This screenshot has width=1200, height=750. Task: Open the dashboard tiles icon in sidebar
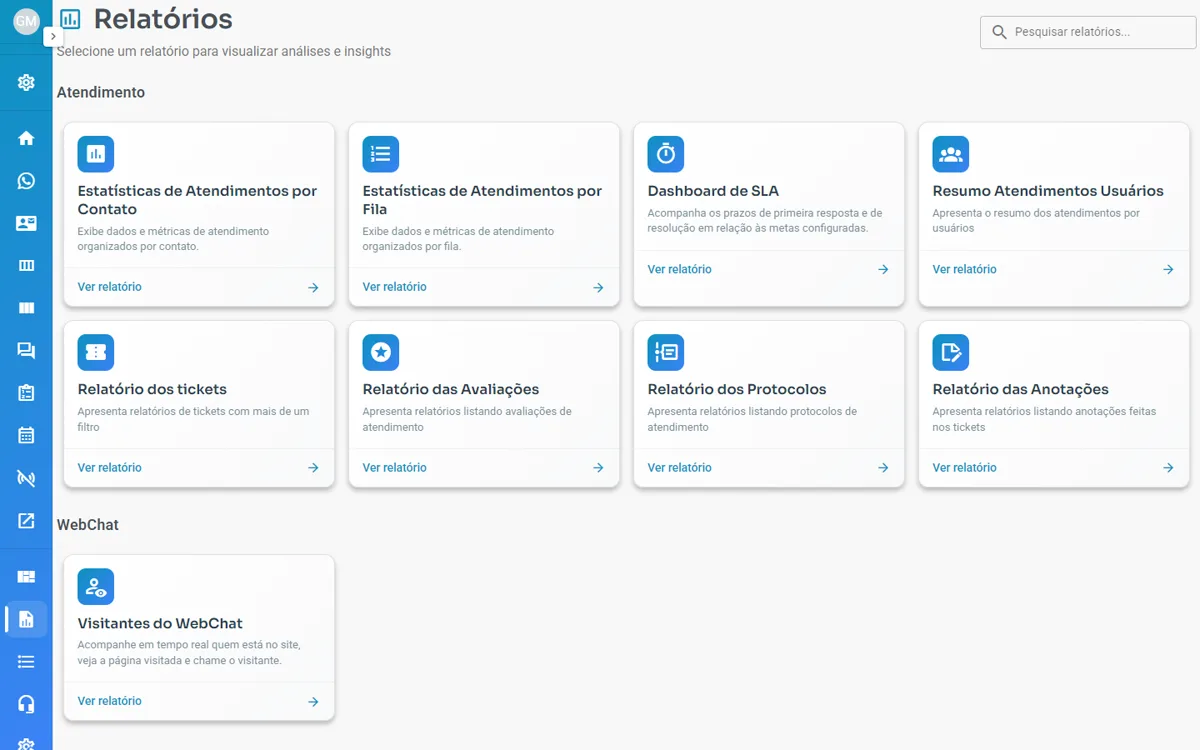click(x=26, y=576)
